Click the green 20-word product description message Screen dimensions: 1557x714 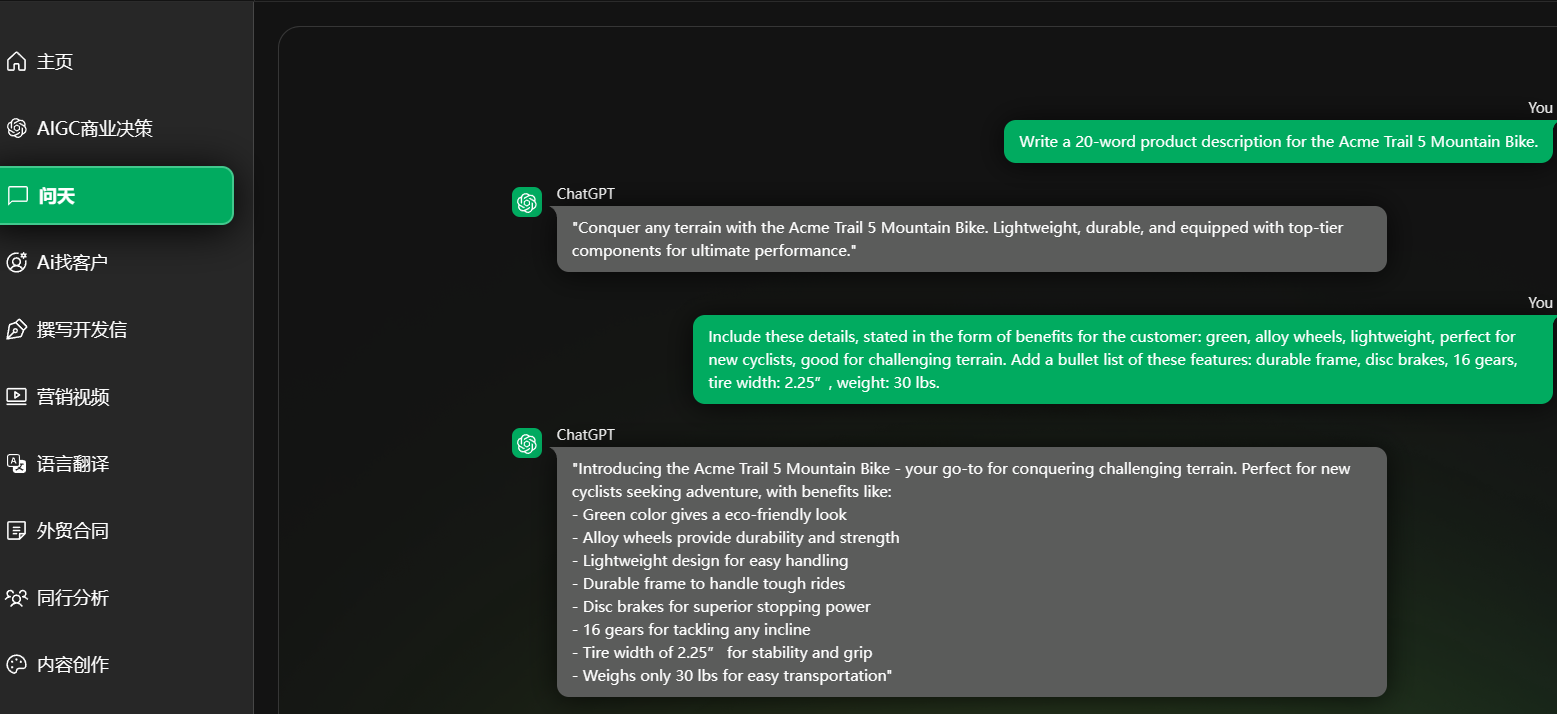1278,142
